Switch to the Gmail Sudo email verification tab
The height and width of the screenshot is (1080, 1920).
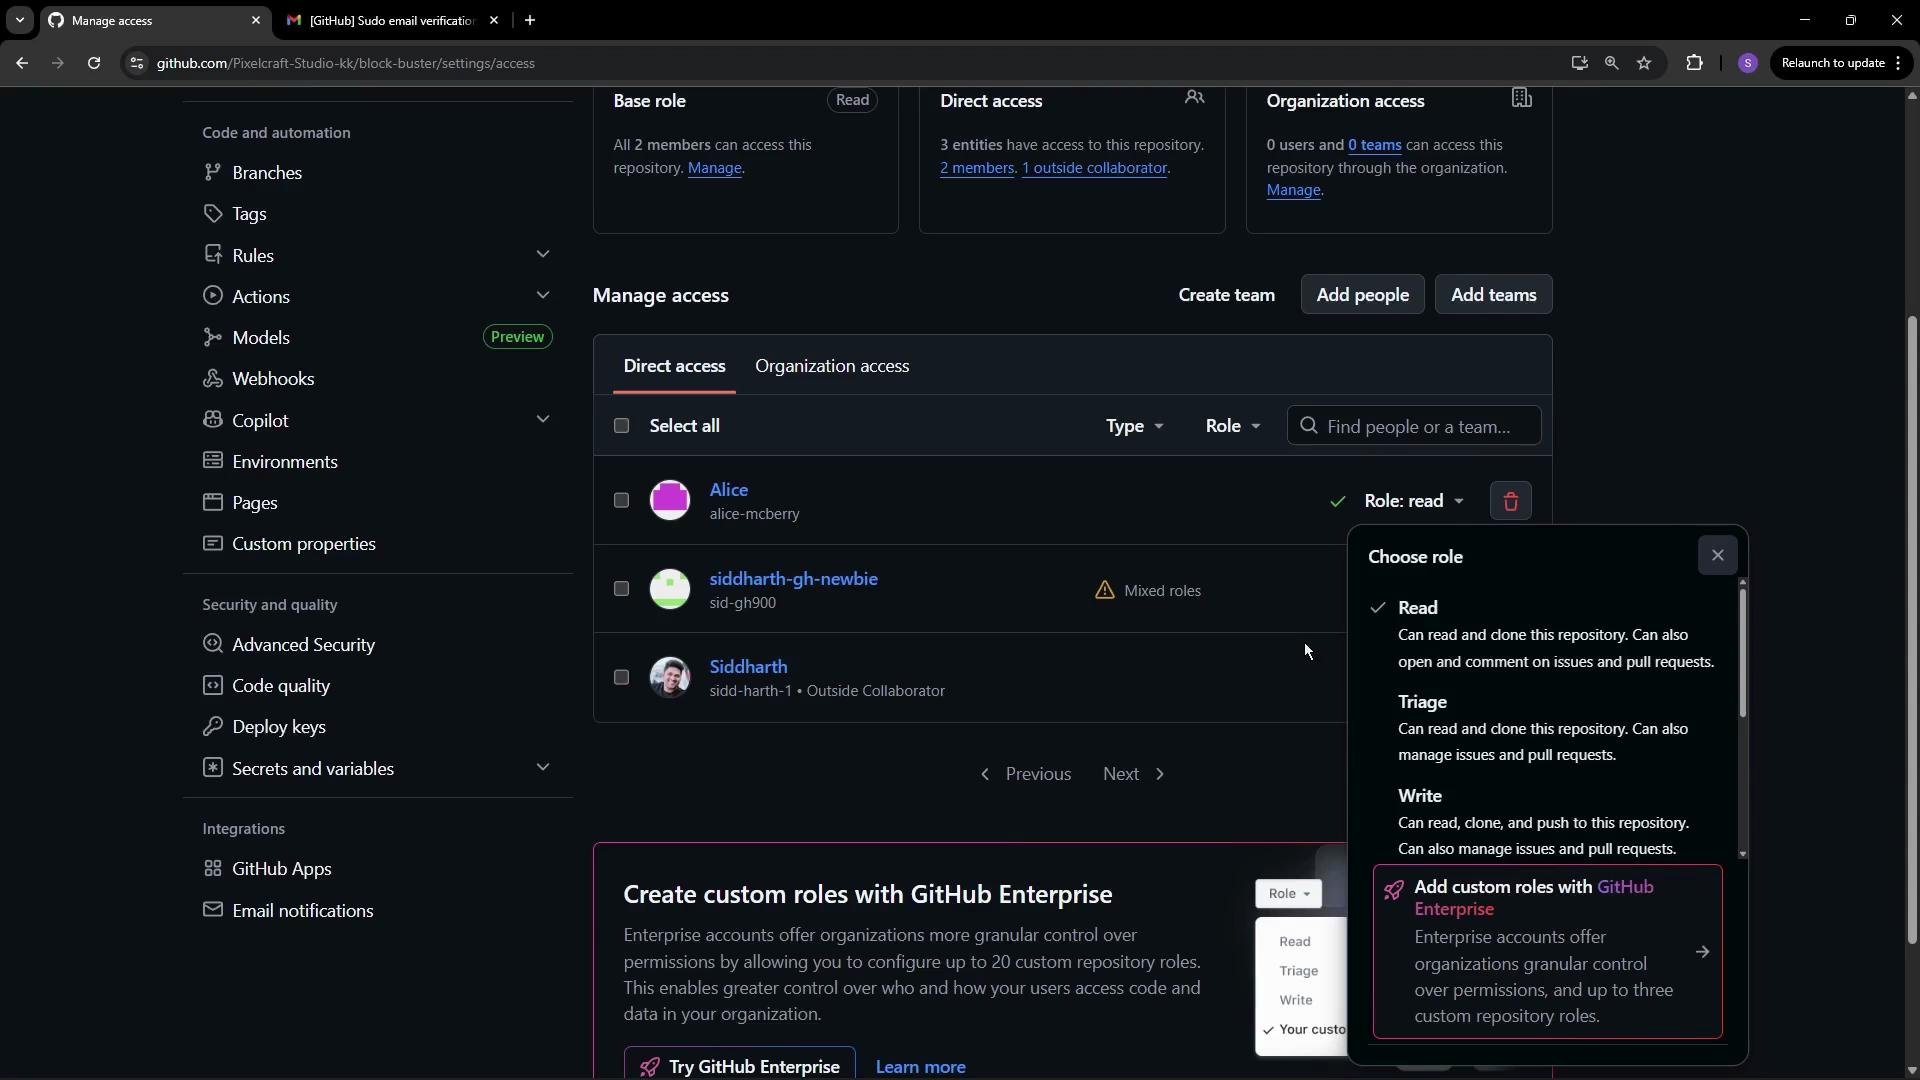click(x=390, y=20)
